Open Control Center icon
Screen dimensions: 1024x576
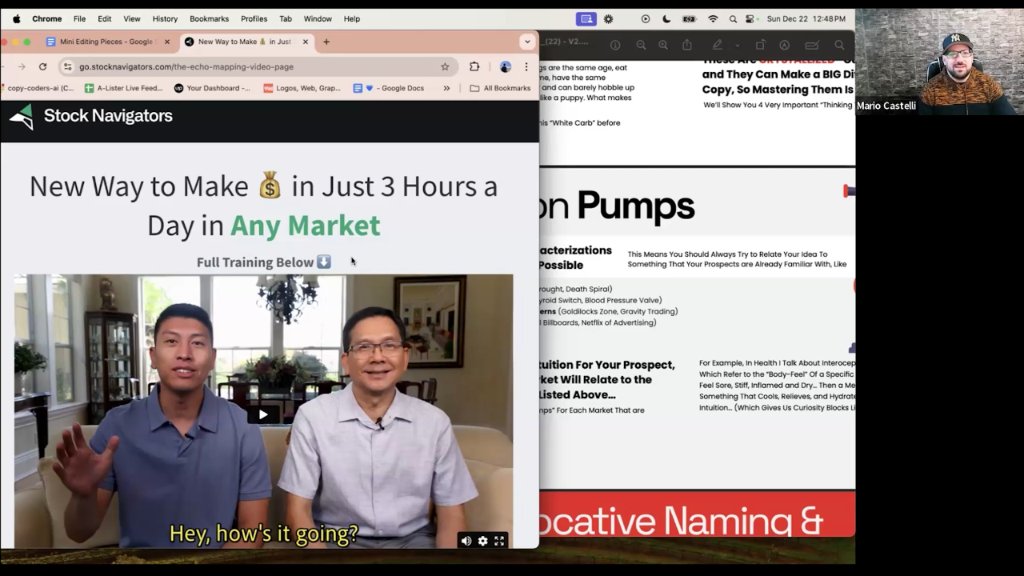(751, 19)
